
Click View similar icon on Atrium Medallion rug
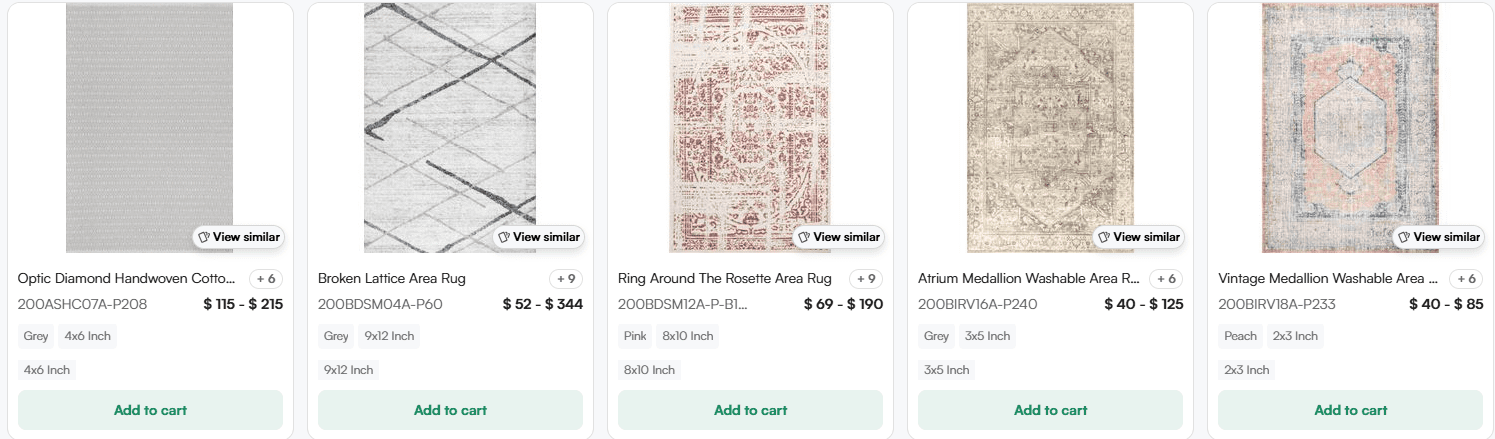coord(1104,237)
